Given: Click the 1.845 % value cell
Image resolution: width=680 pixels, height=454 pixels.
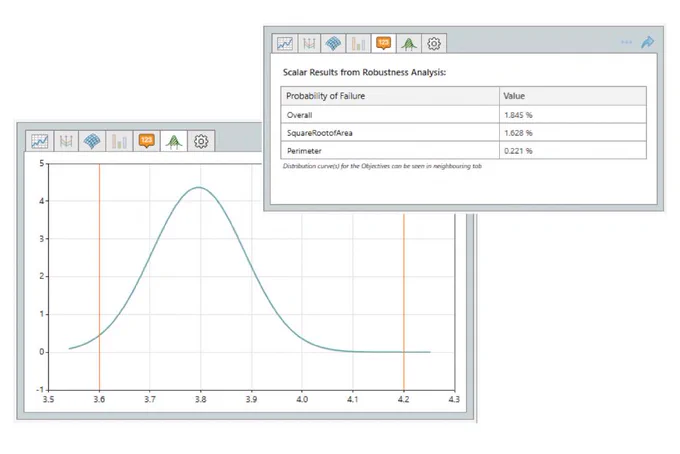Looking at the screenshot, I should pos(573,115).
